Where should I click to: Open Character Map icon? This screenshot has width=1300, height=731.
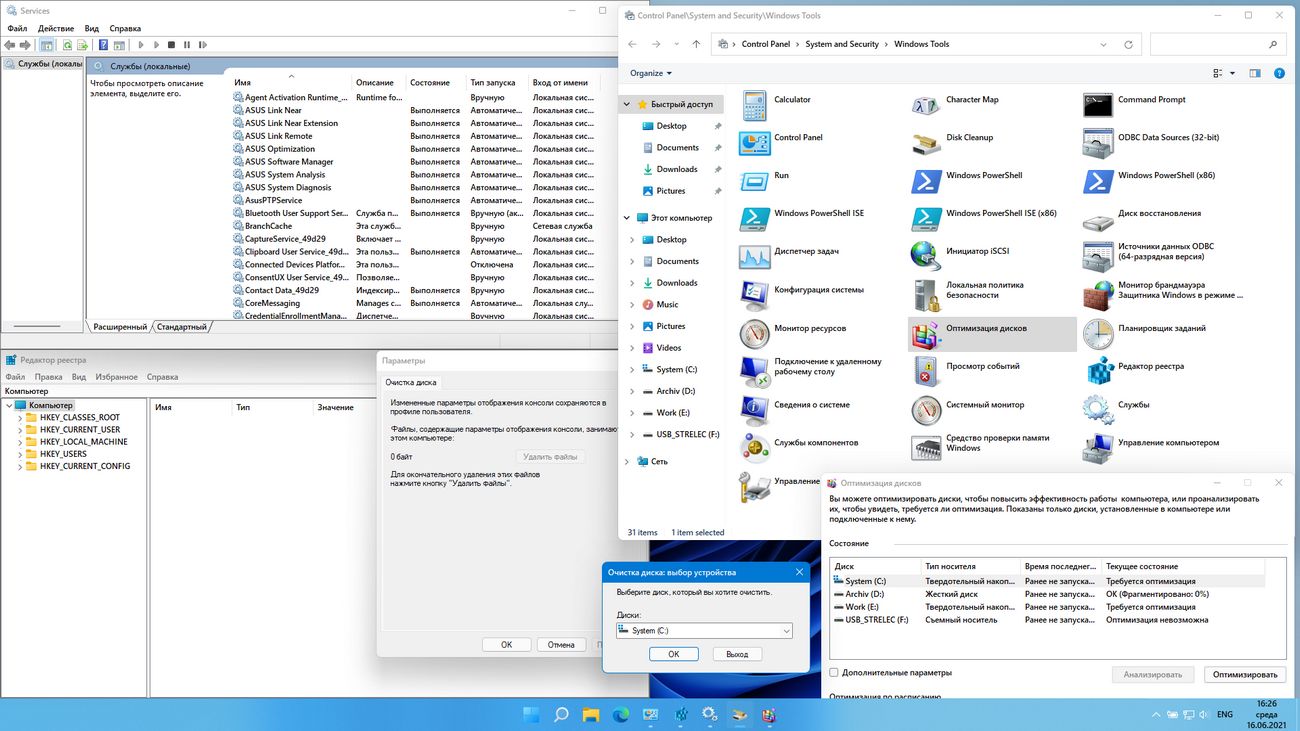(x=926, y=105)
